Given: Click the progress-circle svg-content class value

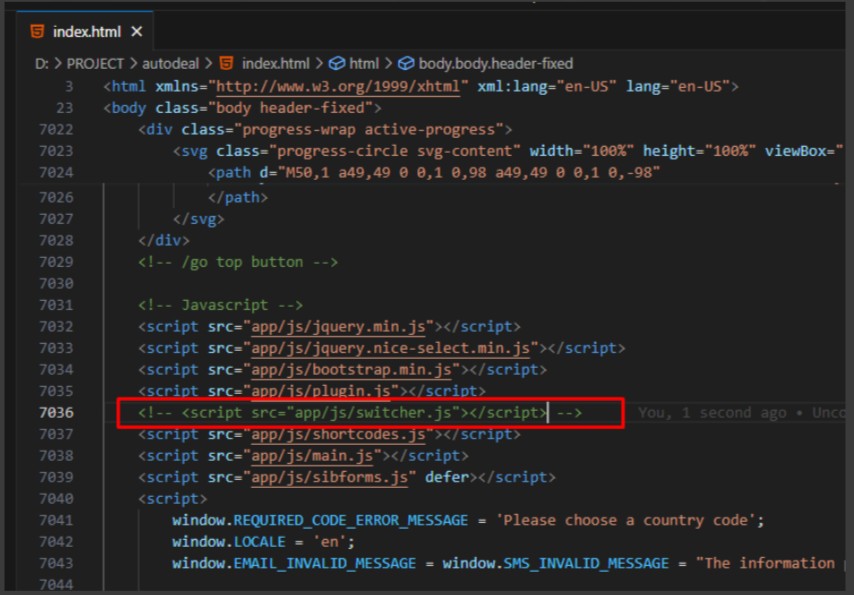Looking at the screenshot, I should coord(395,151).
